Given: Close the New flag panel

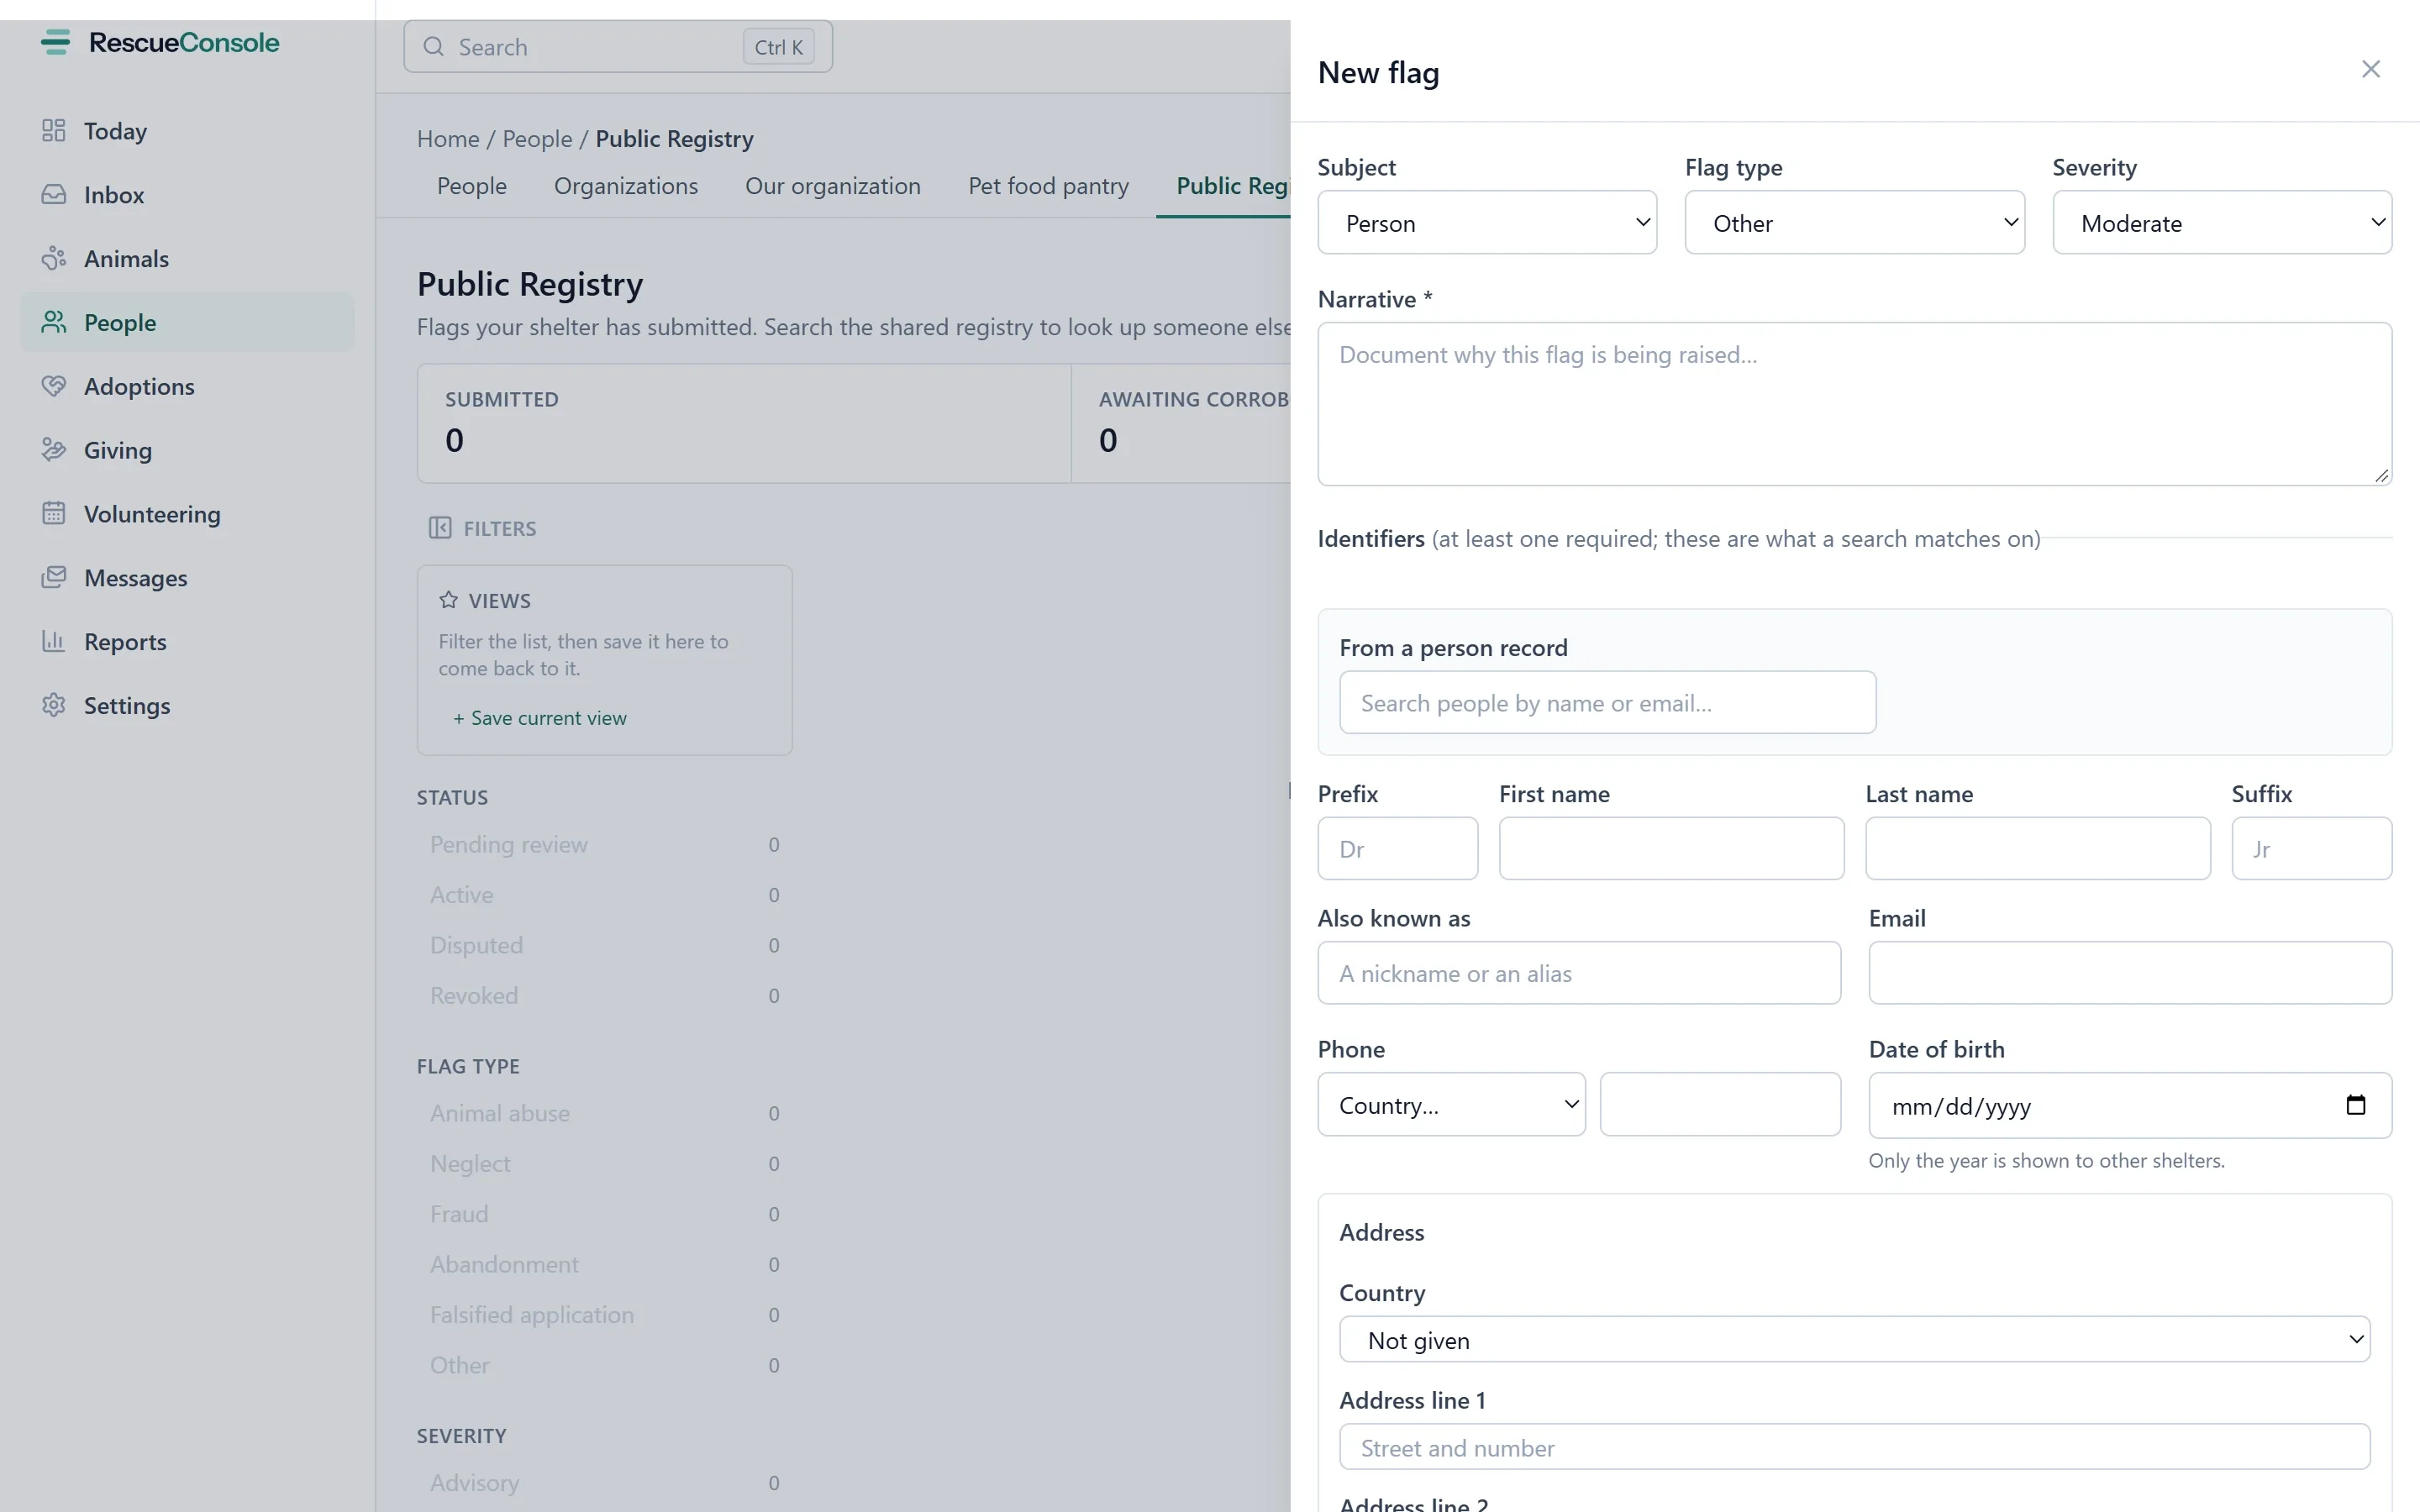Looking at the screenshot, I should 2371,69.
